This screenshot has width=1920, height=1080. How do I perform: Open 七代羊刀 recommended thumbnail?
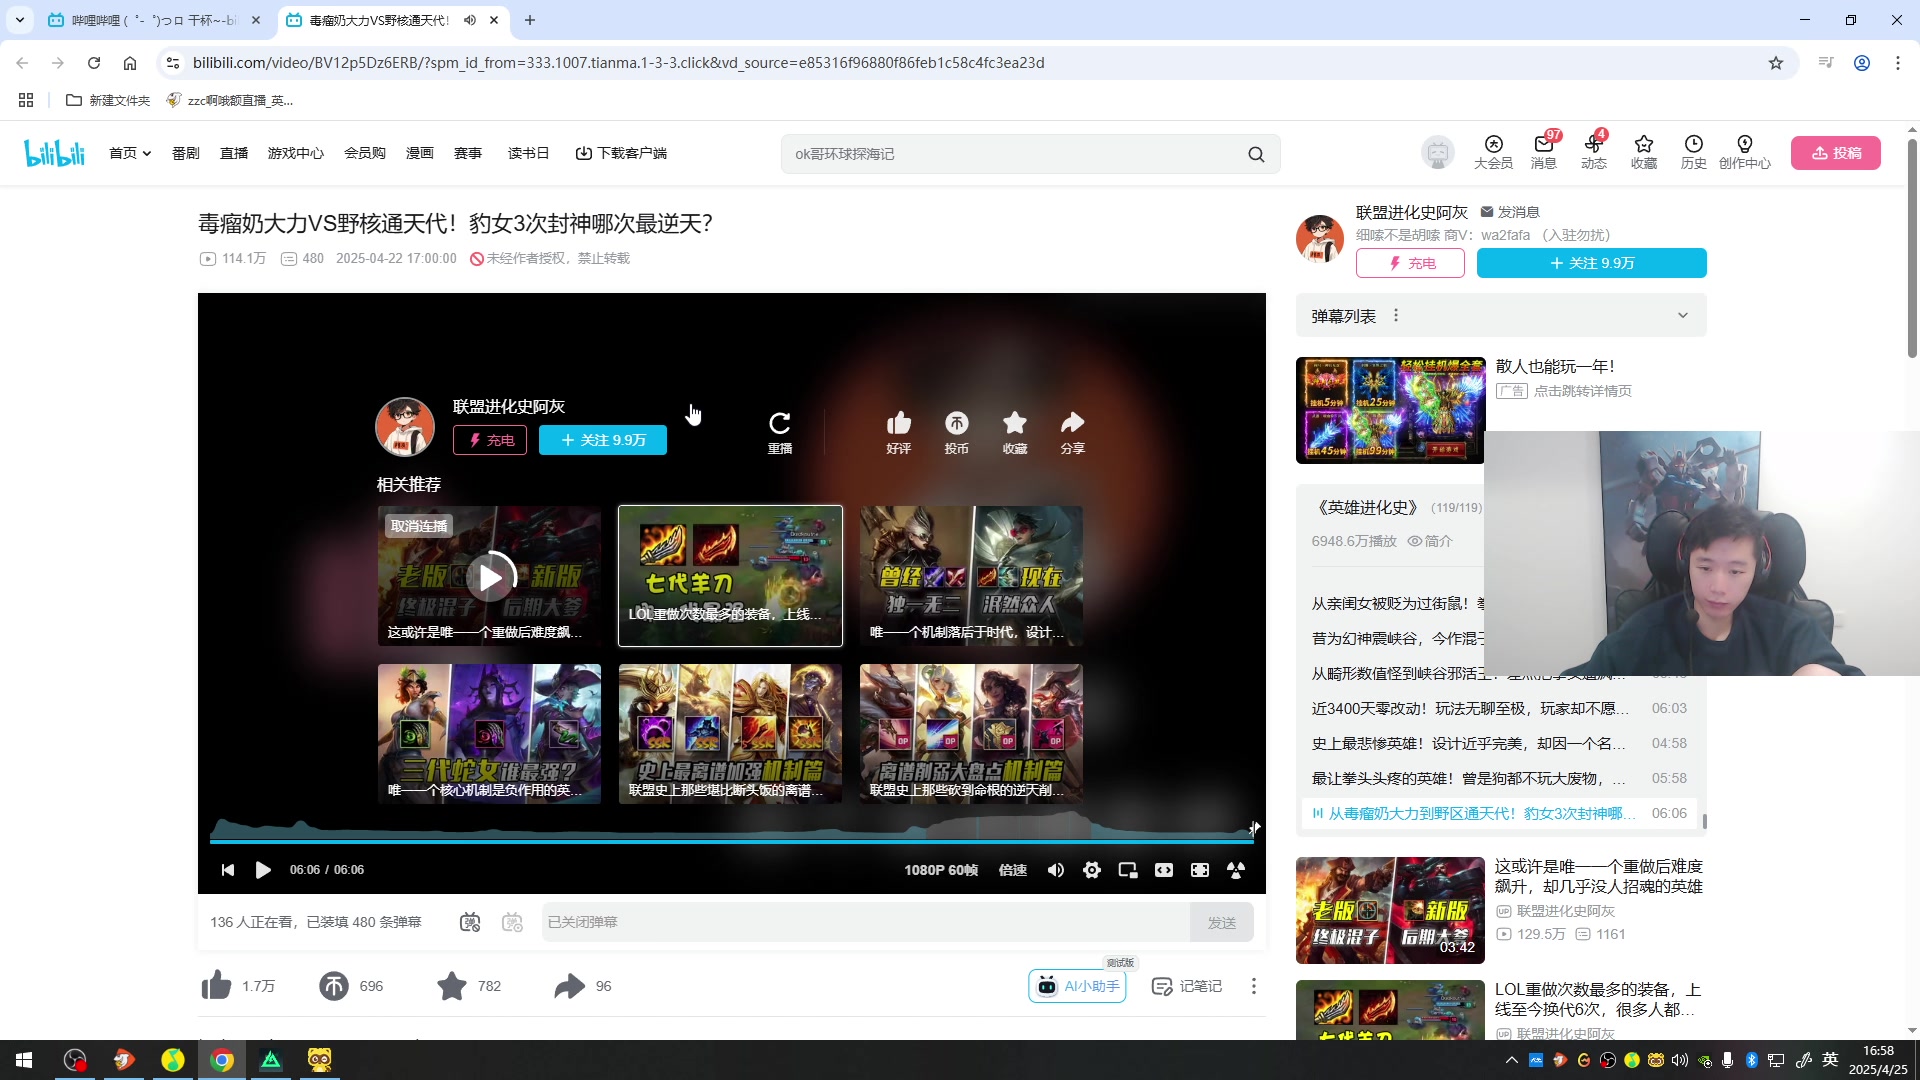pos(730,576)
